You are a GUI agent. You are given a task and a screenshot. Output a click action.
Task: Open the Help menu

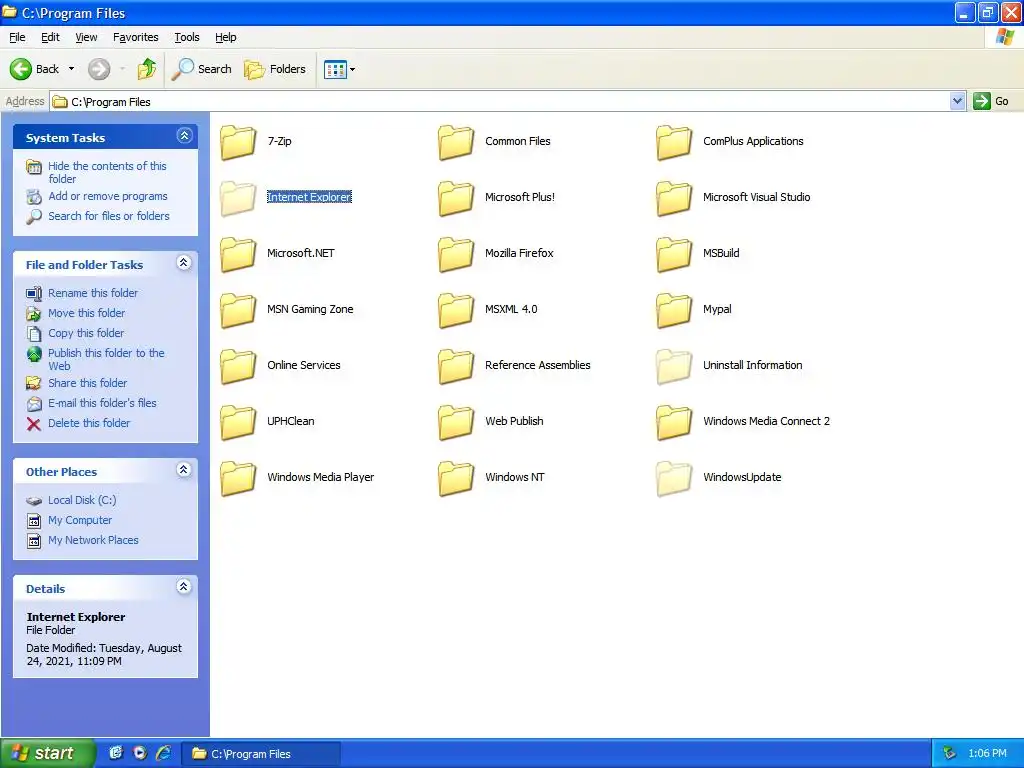(225, 37)
